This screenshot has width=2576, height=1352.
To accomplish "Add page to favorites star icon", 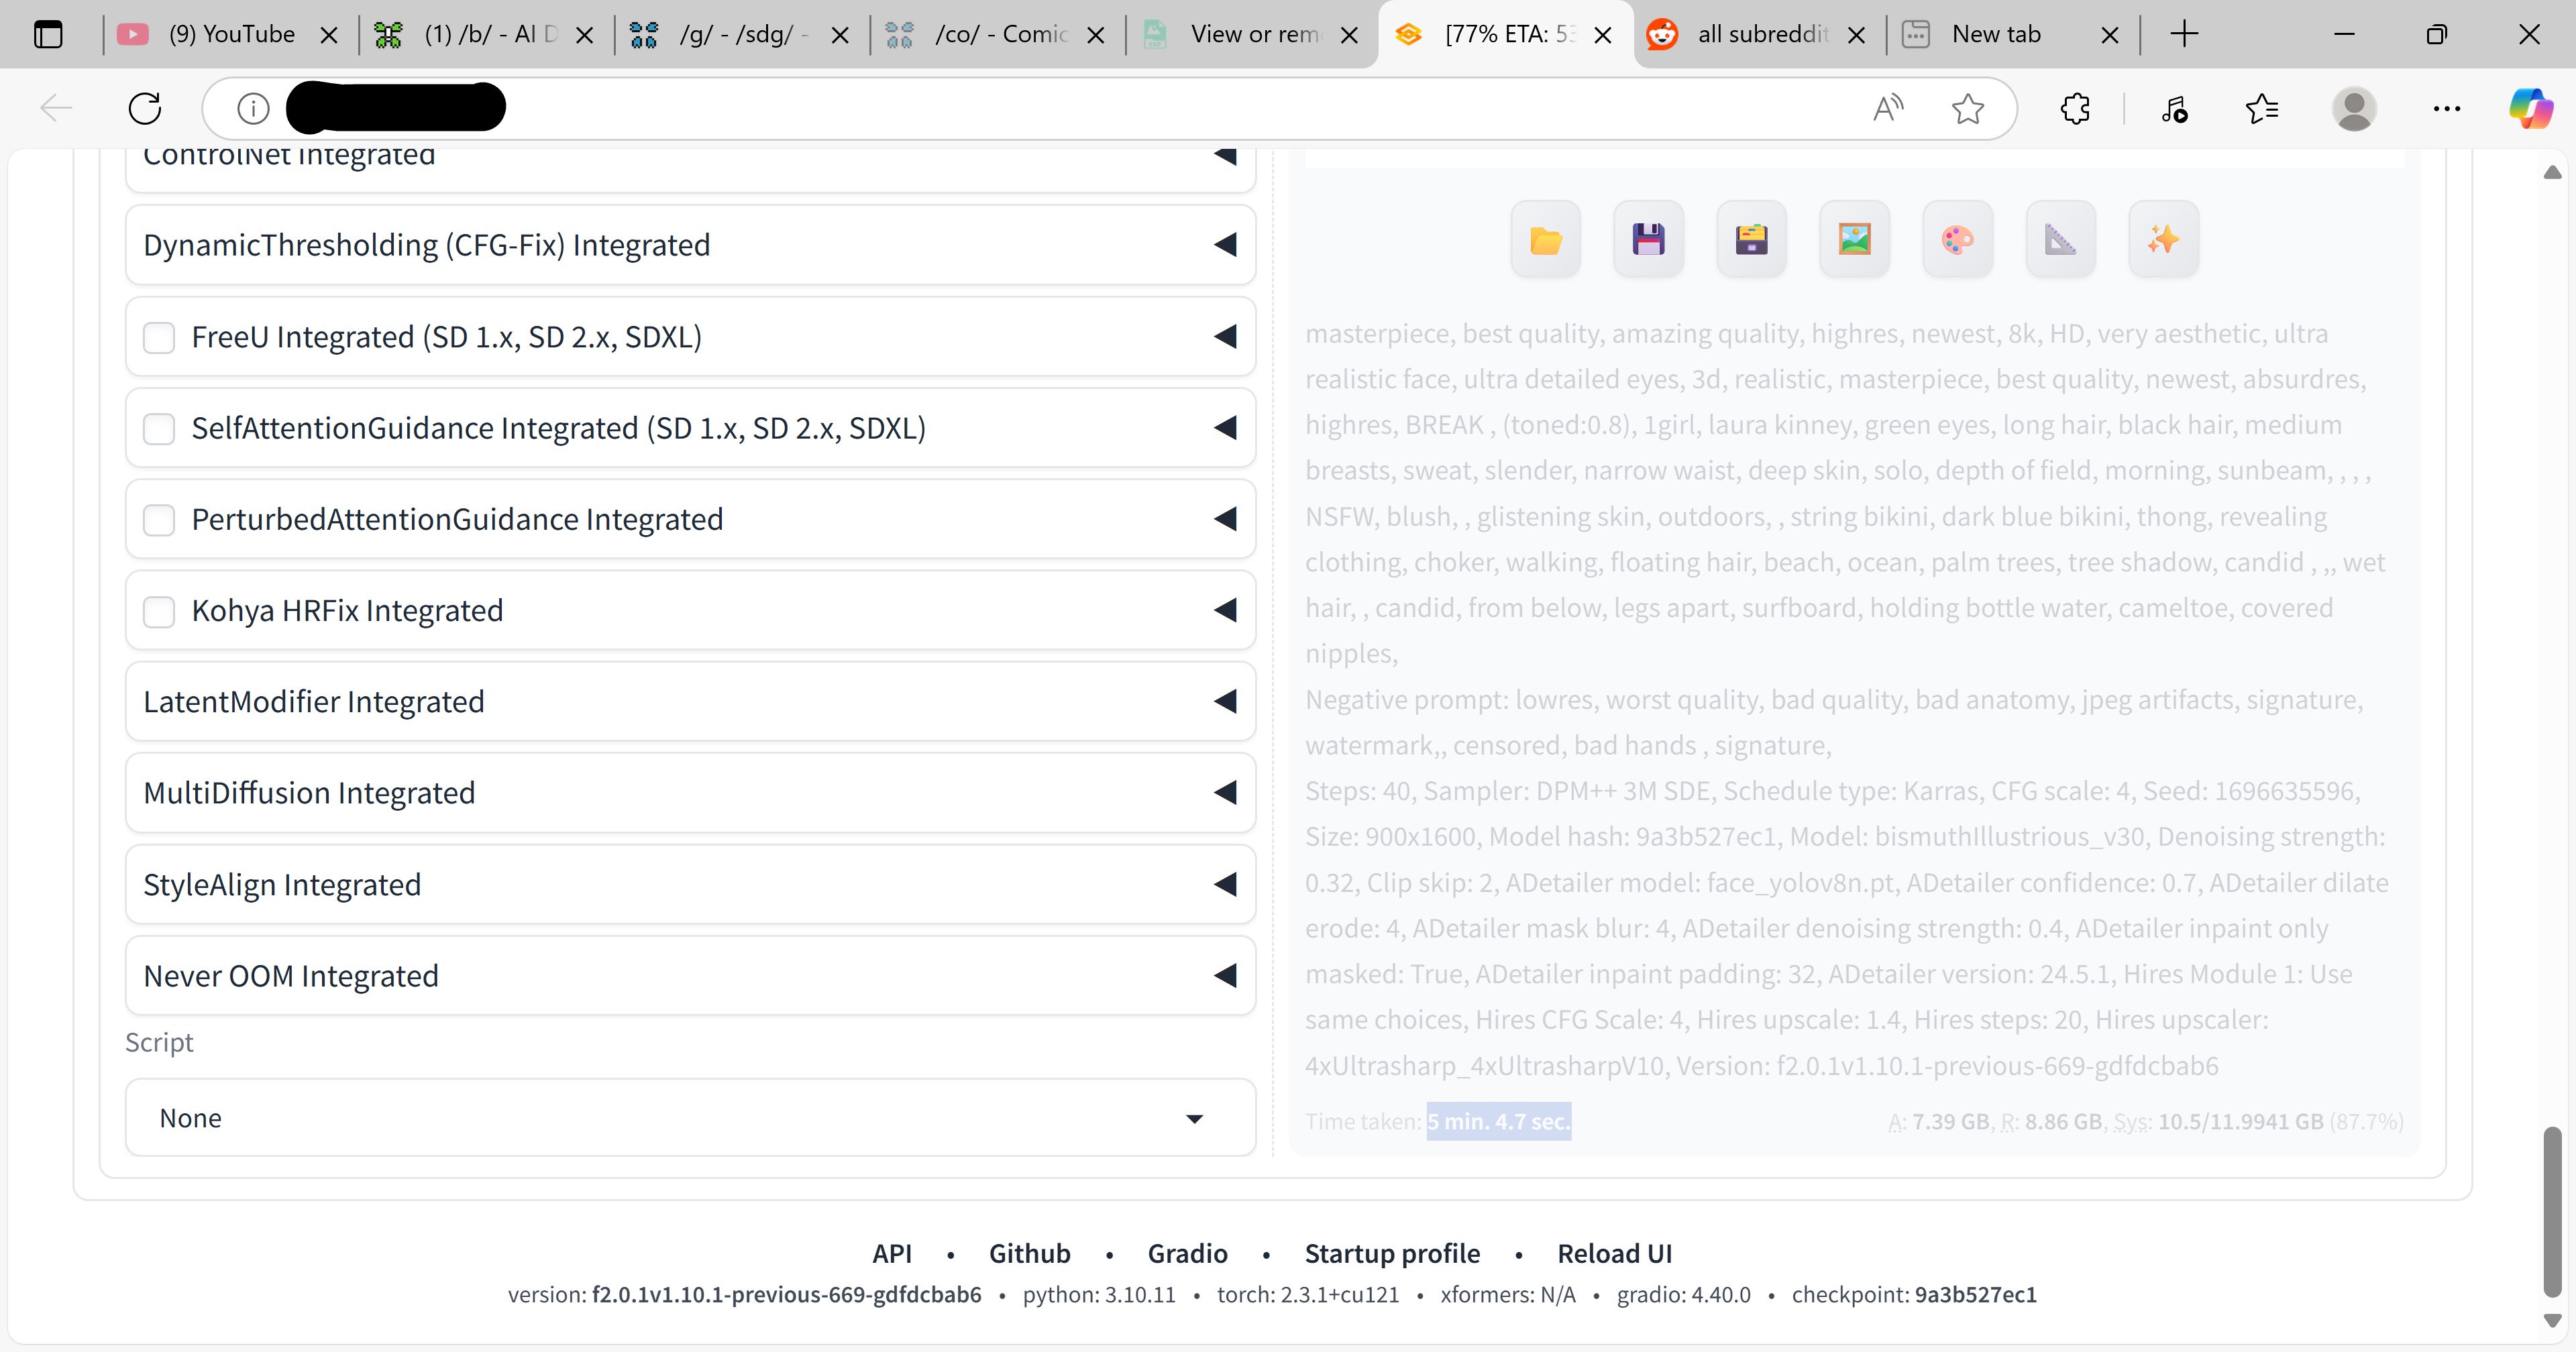I will coord(1968,108).
